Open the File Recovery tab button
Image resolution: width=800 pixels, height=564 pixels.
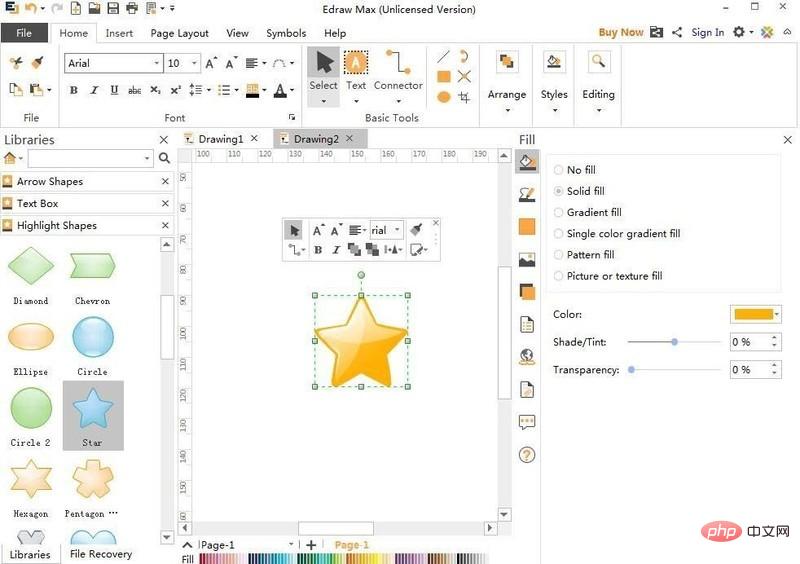click(101, 554)
